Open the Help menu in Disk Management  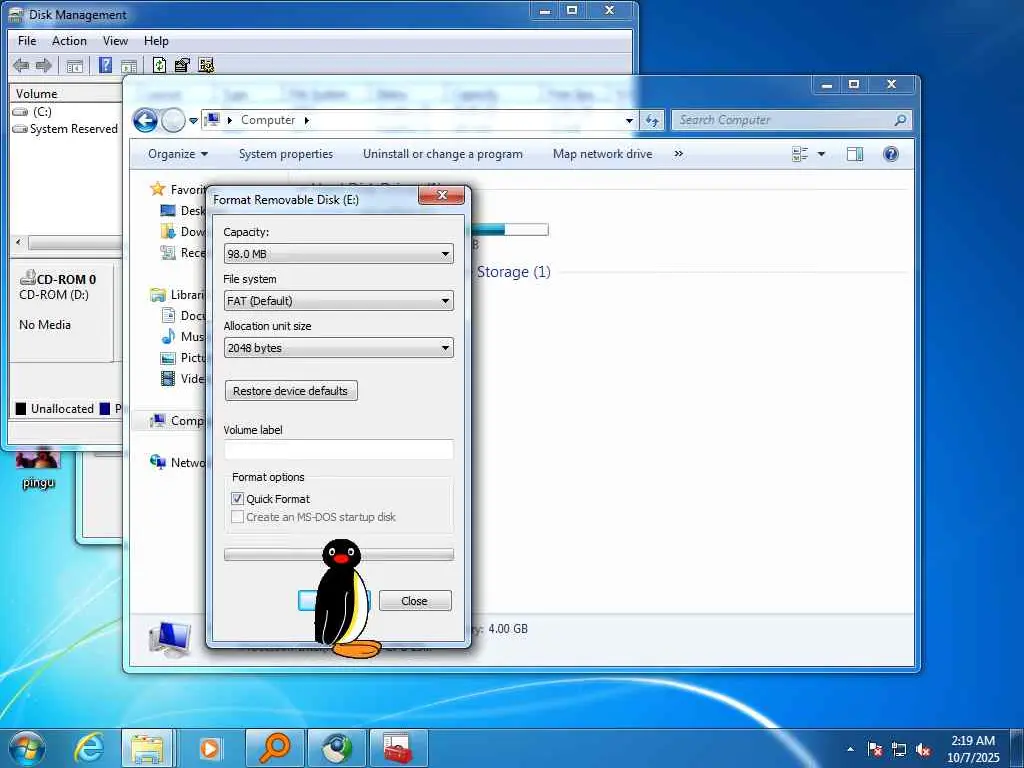coord(156,41)
